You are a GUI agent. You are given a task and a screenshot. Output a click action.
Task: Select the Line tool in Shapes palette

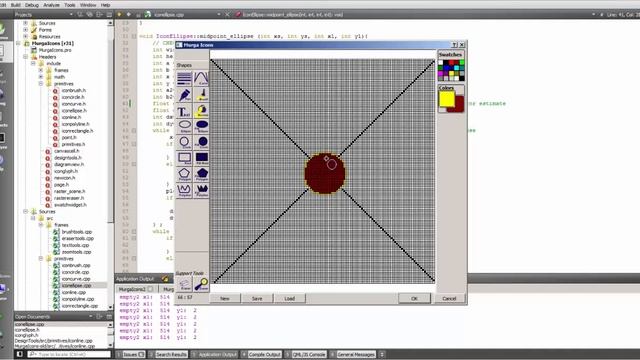(x=184, y=78)
